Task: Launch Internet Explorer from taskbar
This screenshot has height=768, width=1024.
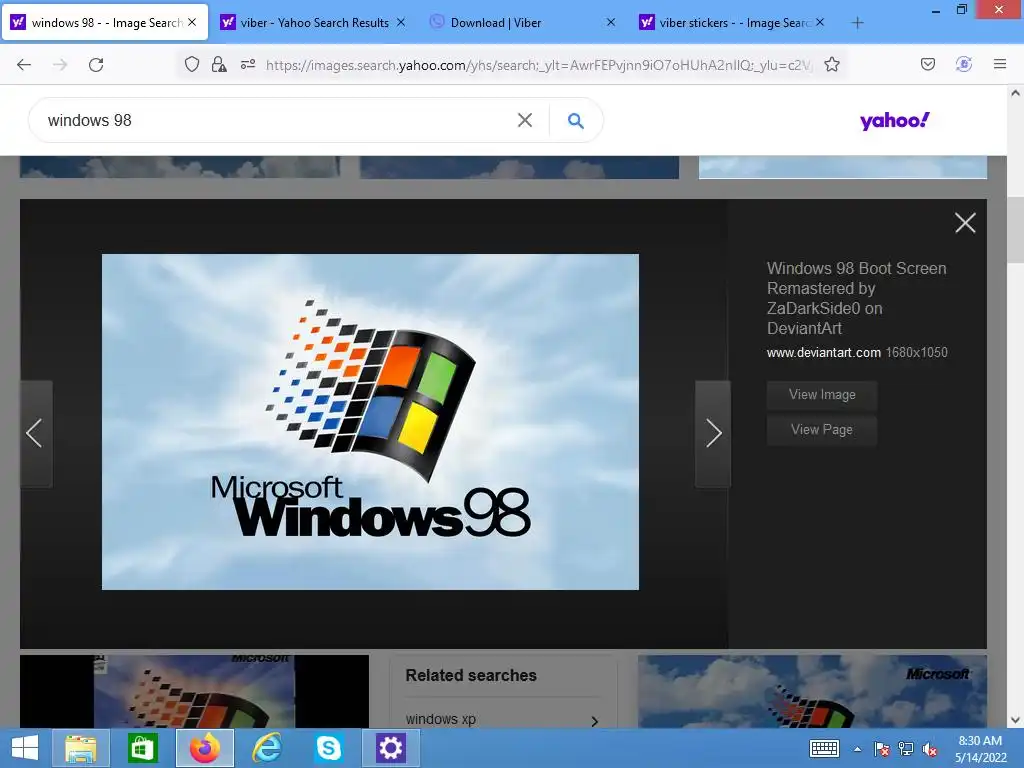Action: pos(266,748)
